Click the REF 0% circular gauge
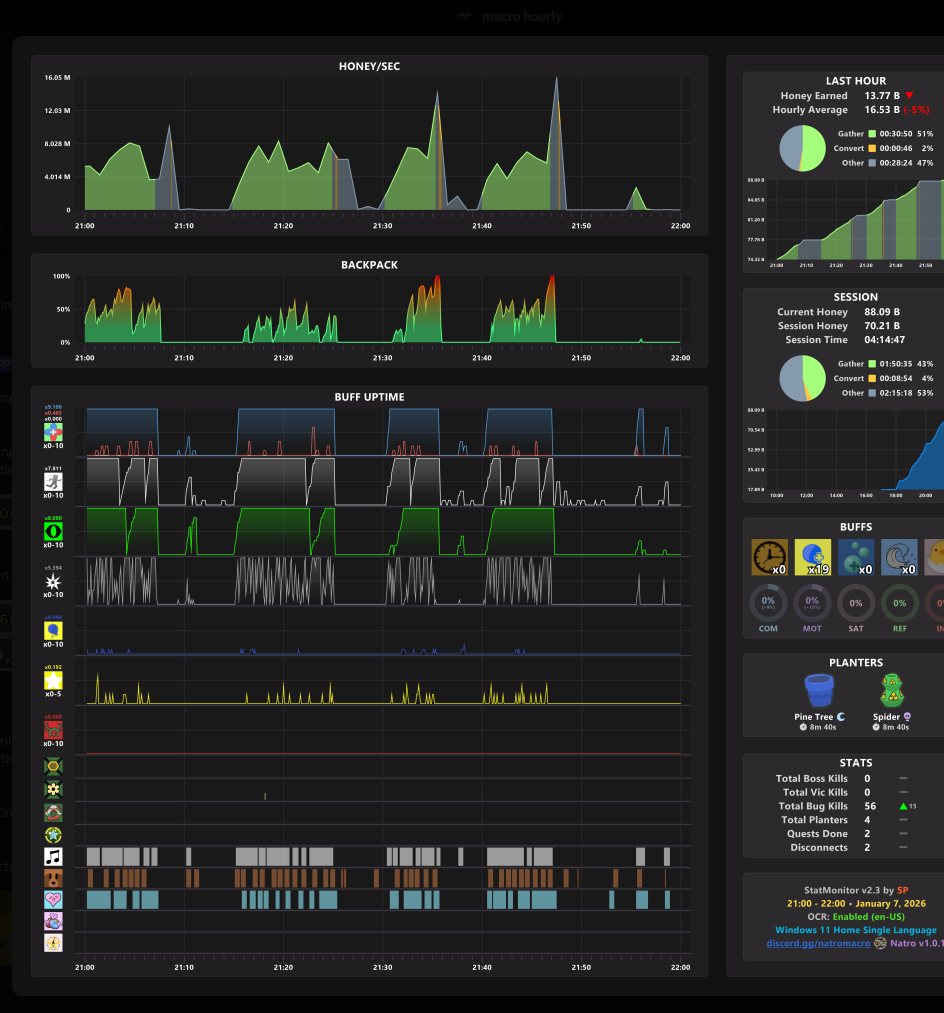 coord(899,603)
